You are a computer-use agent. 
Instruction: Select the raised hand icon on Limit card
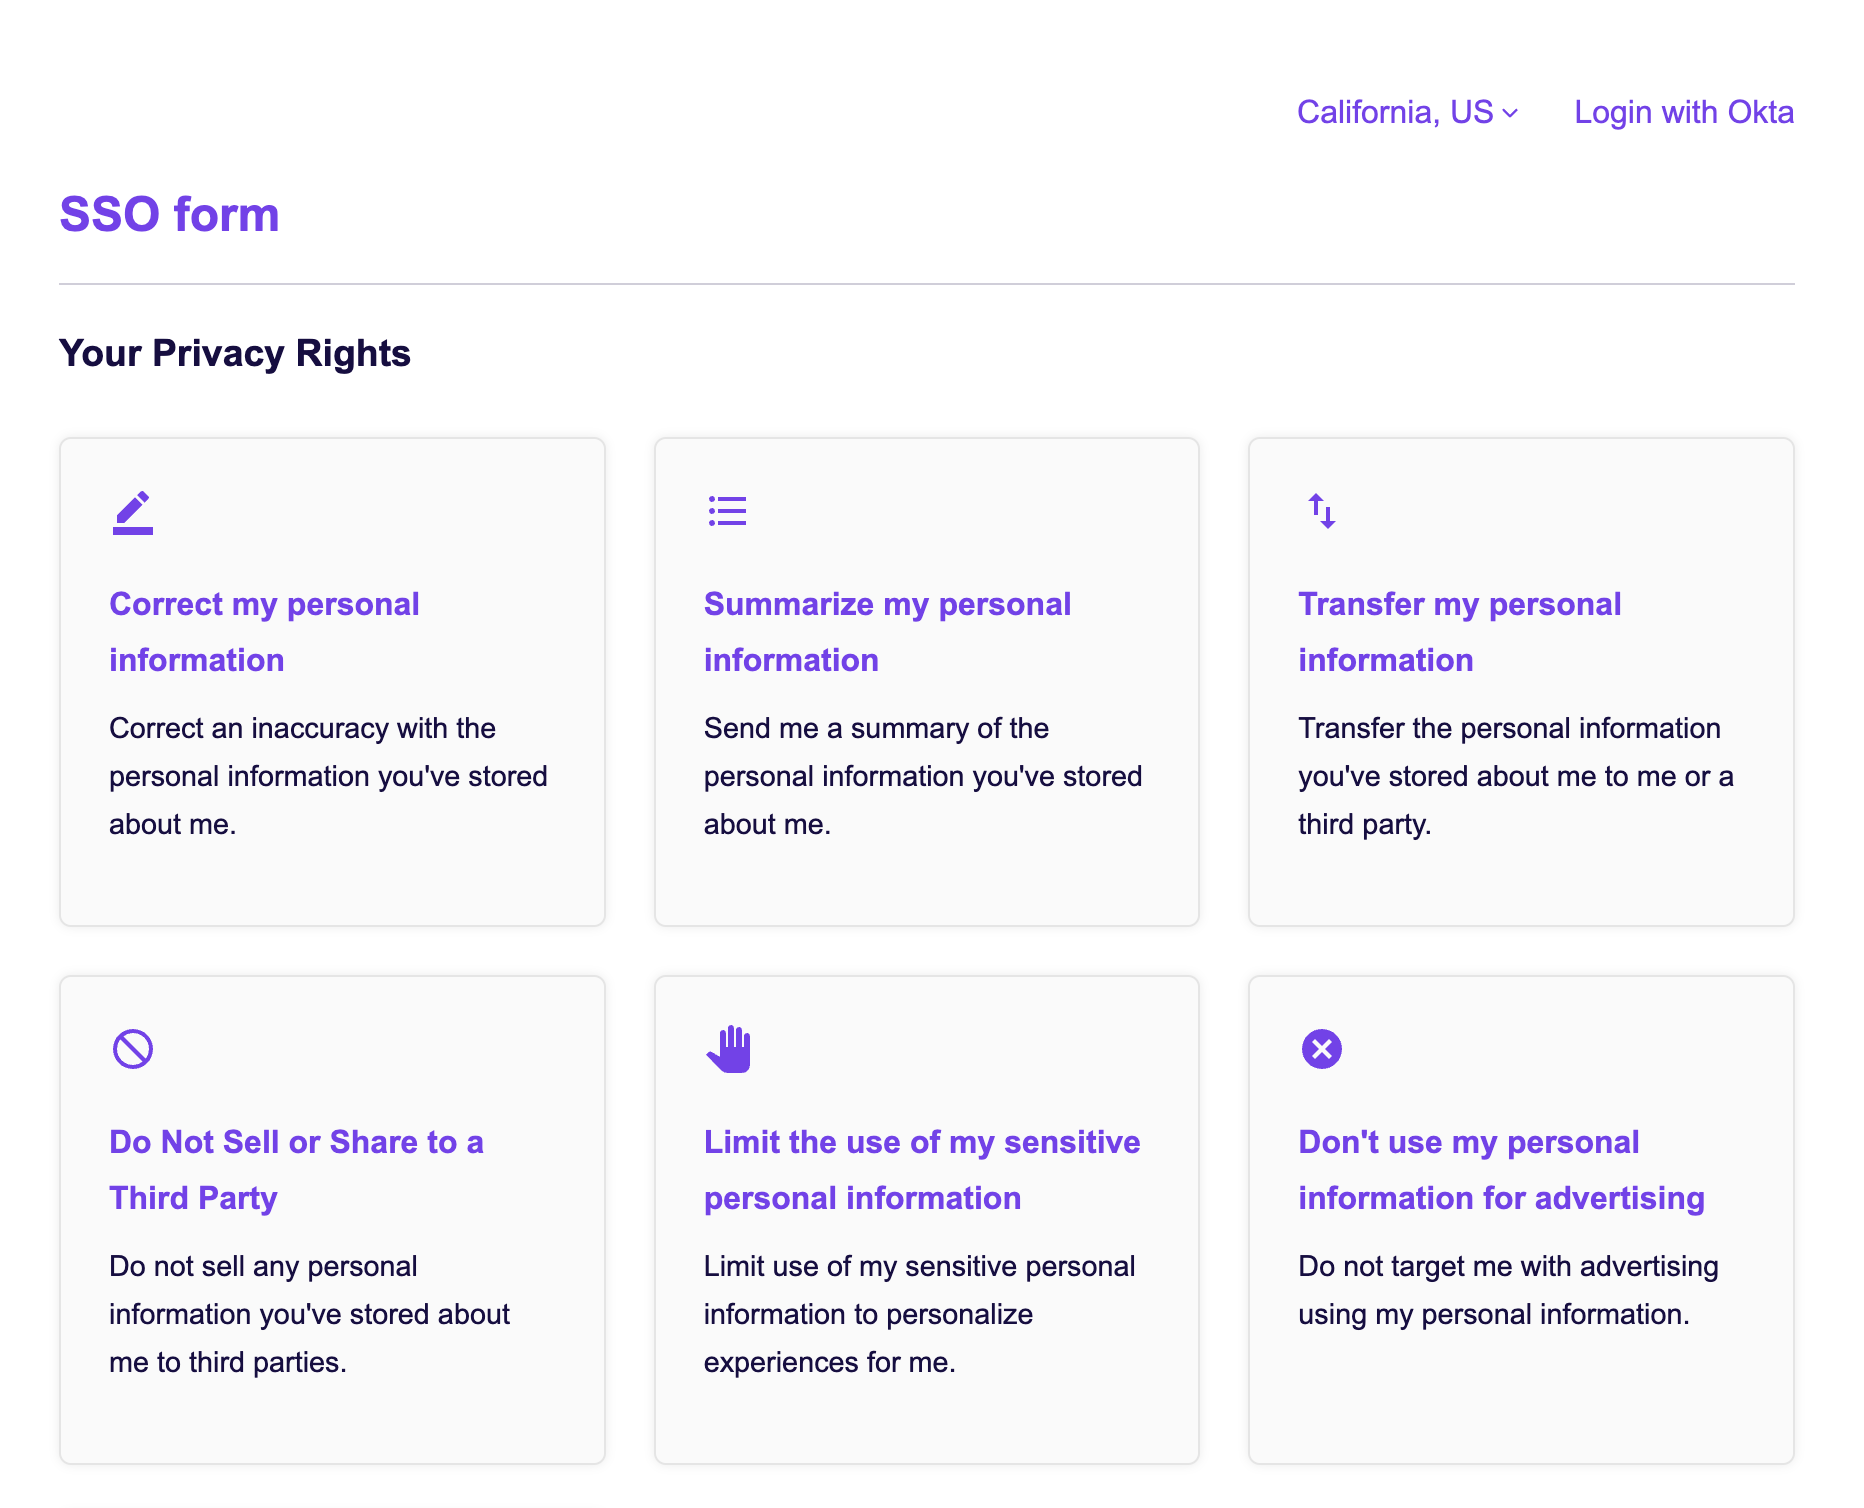pyautogui.click(x=729, y=1048)
